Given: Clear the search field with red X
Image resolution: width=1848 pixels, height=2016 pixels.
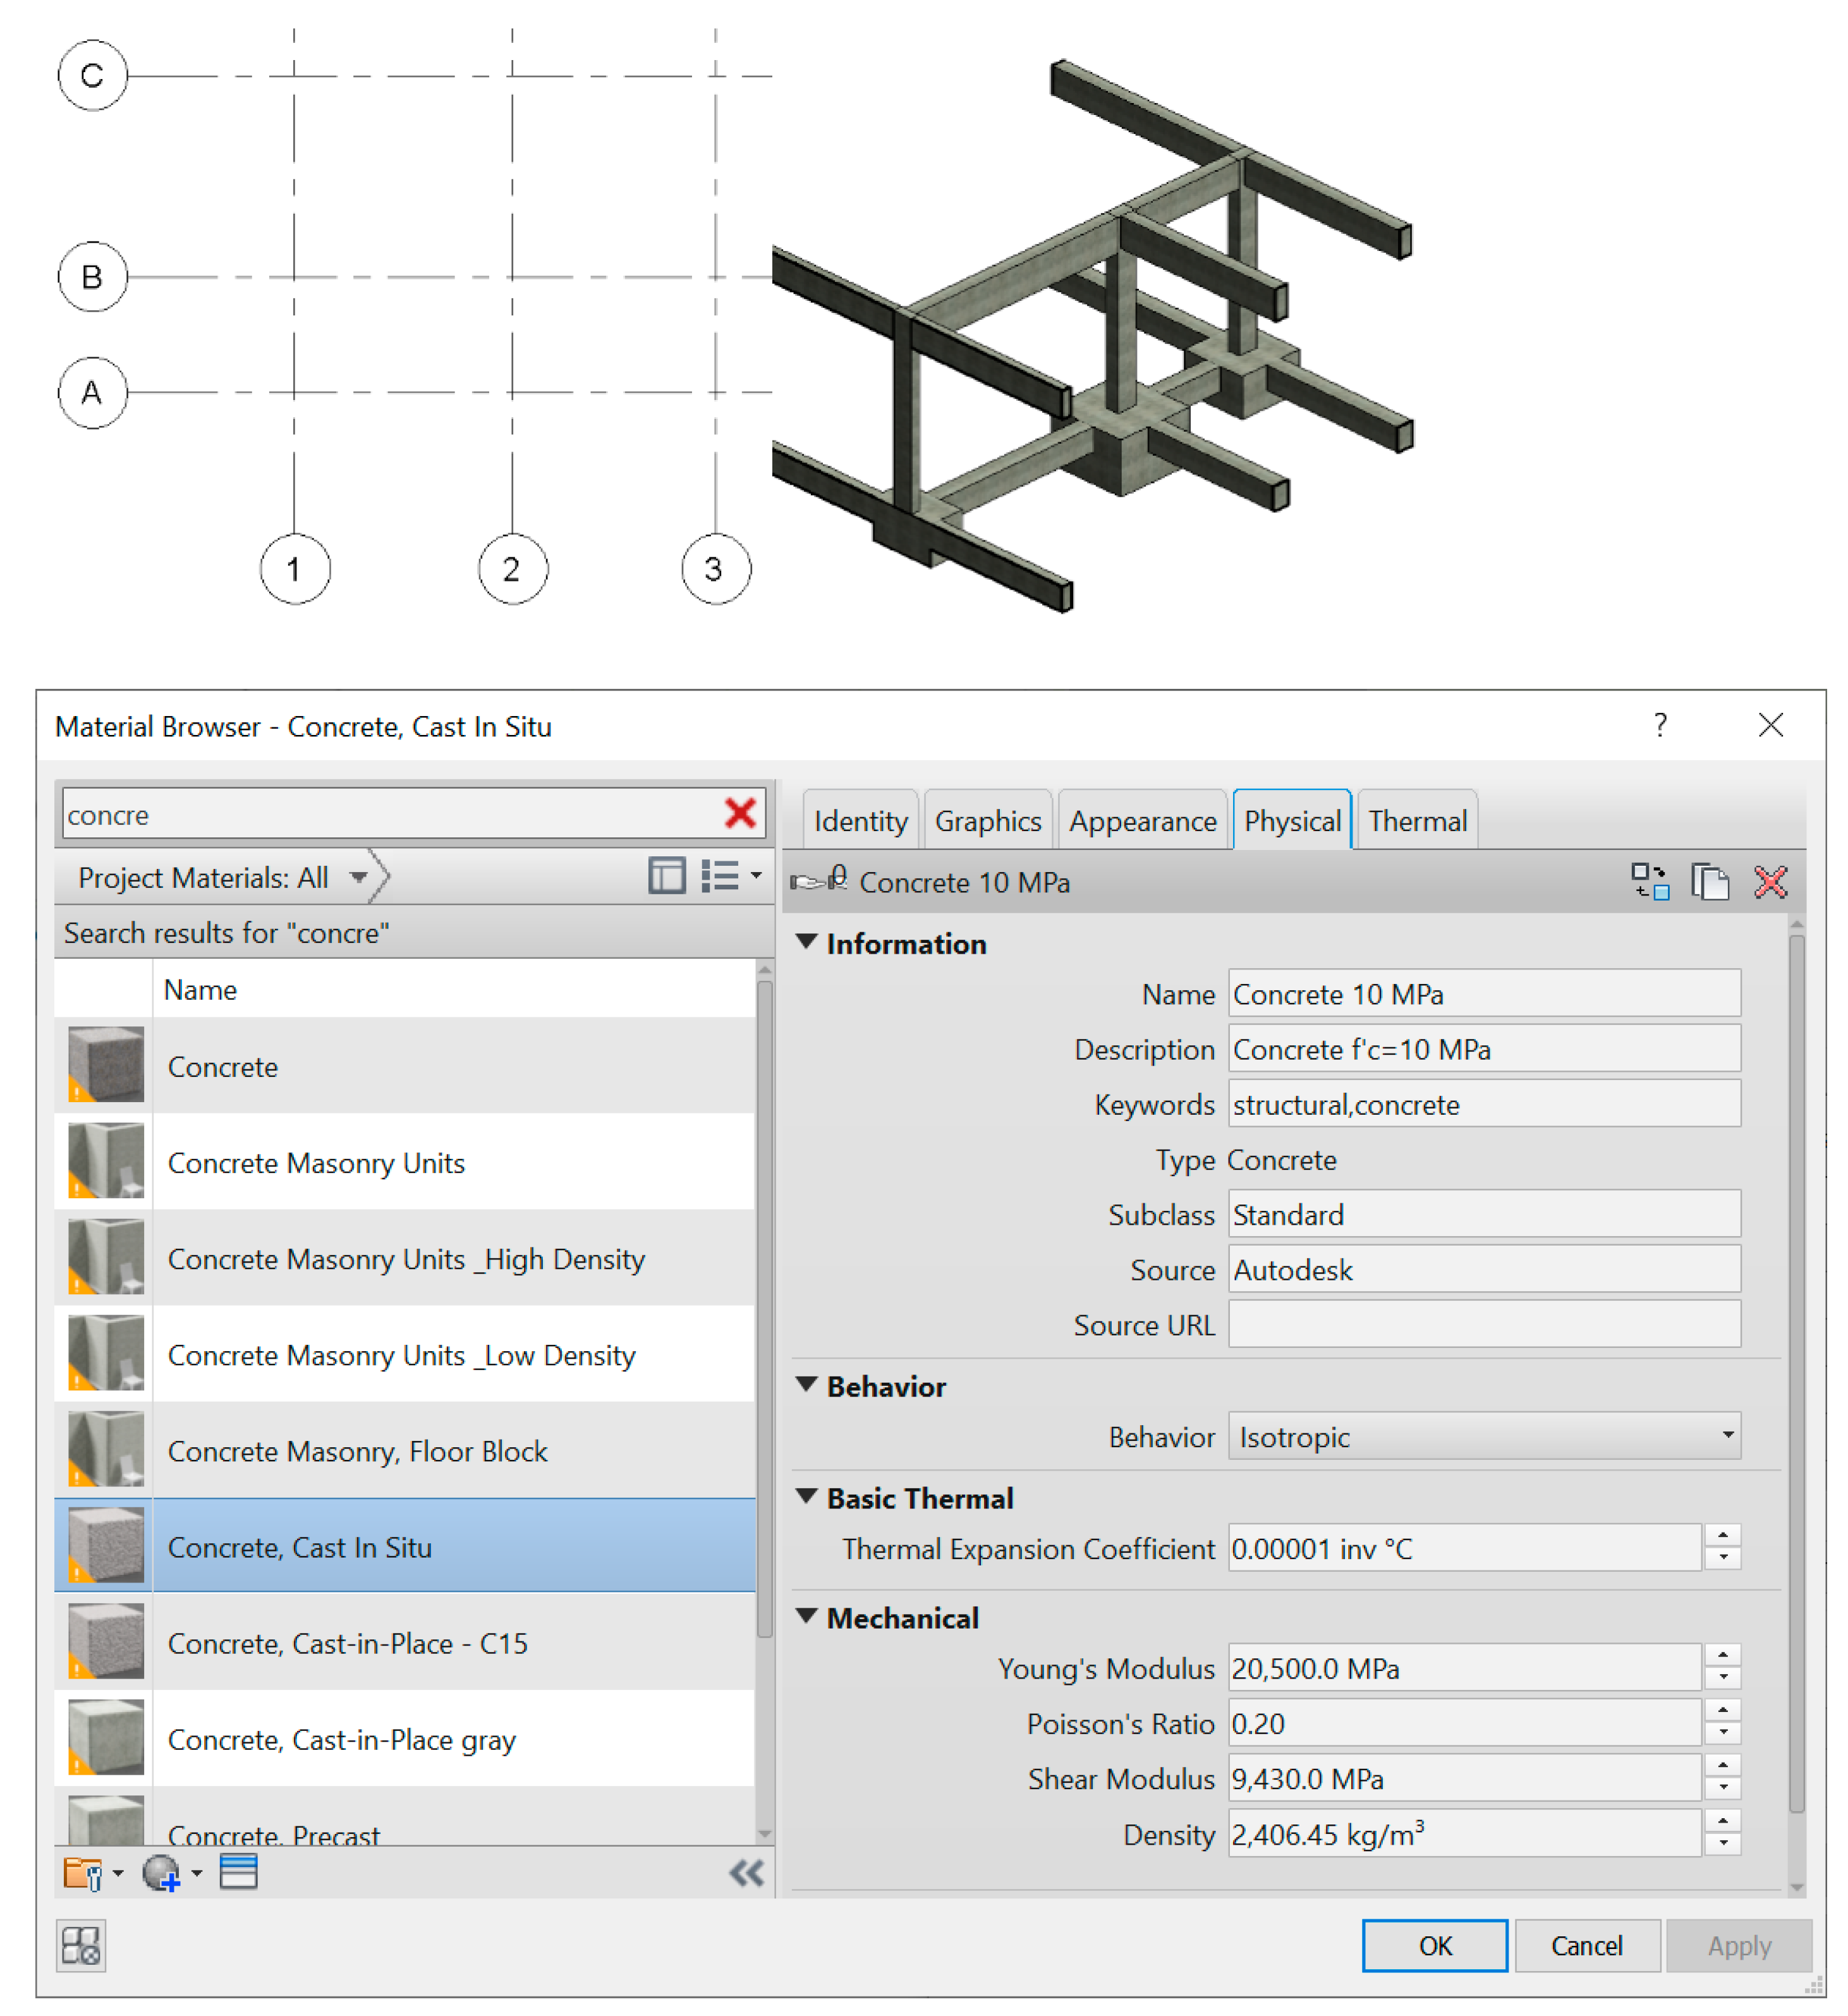Looking at the screenshot, I should click(x=740, y=813).
